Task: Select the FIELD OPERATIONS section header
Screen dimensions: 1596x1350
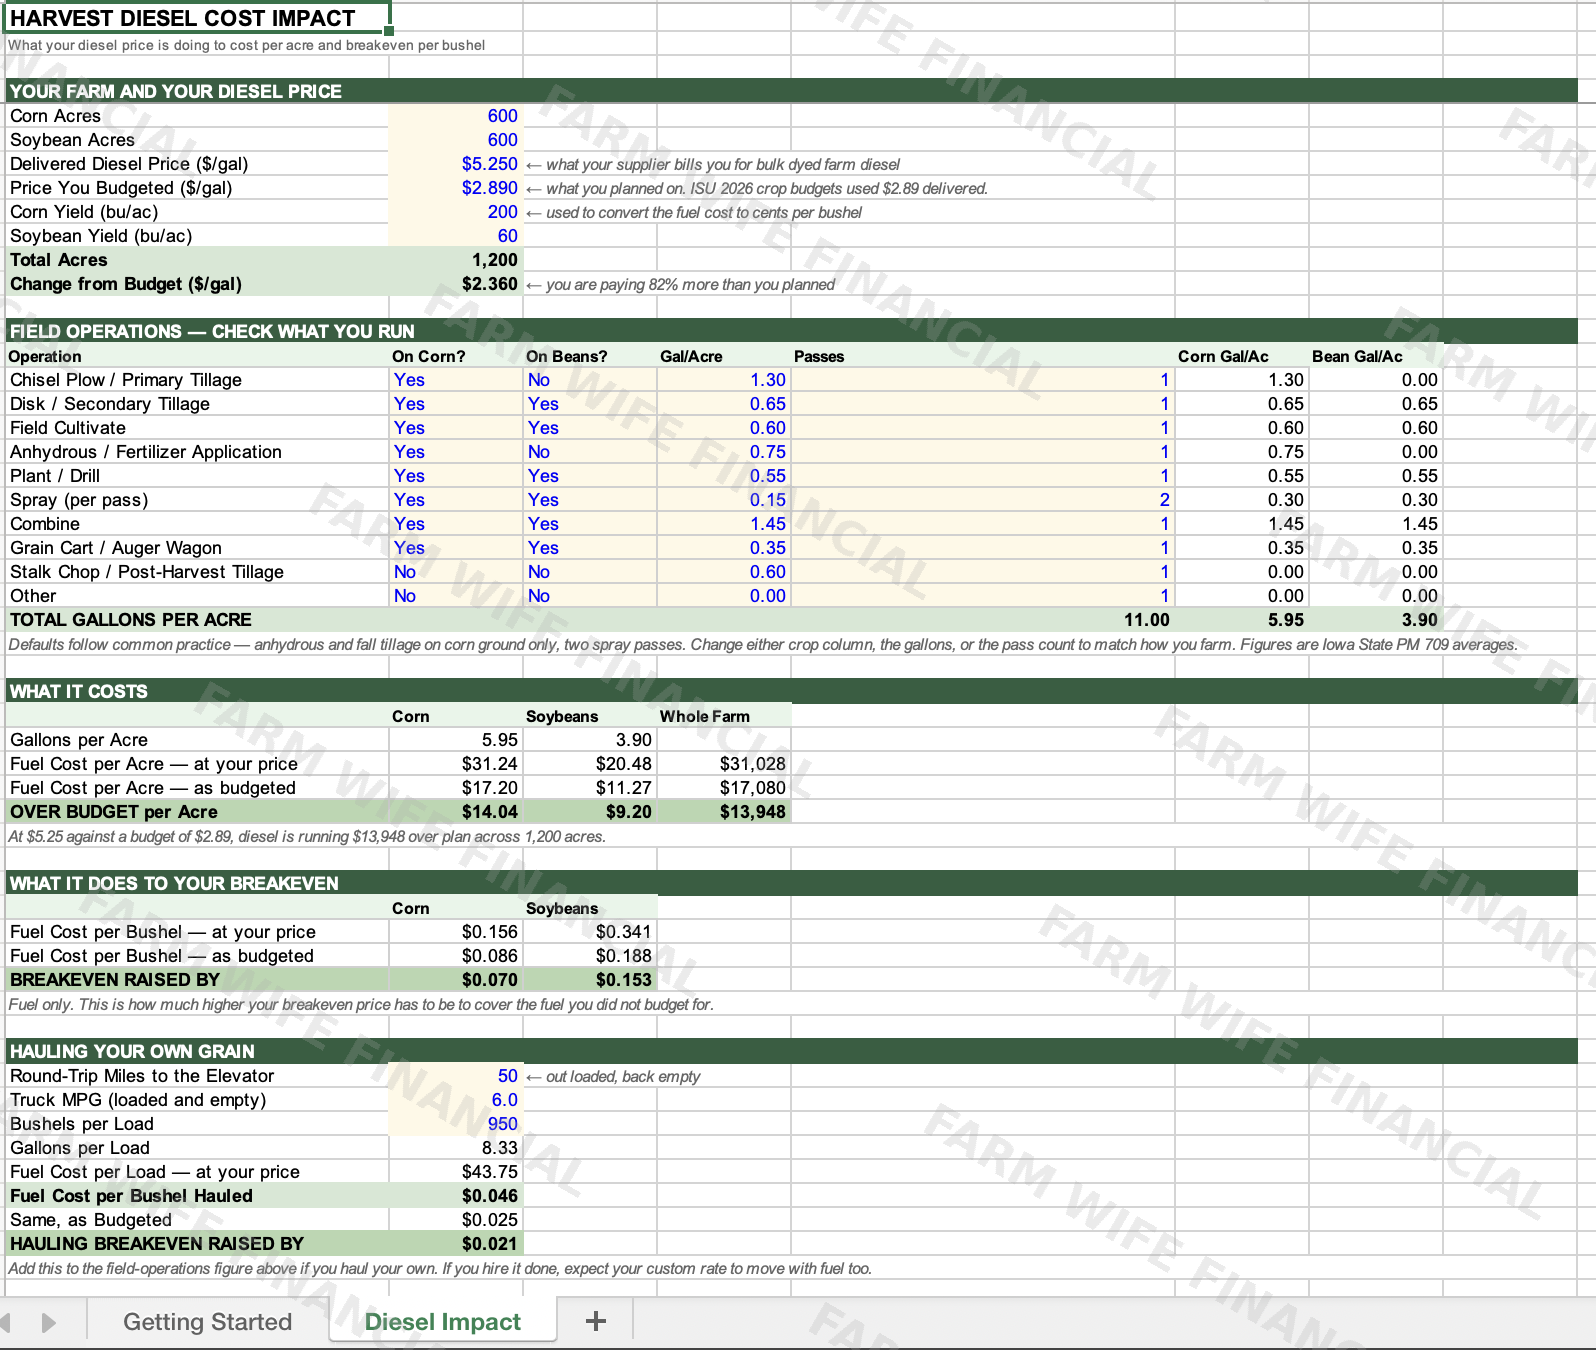Action: pos(792,331)
